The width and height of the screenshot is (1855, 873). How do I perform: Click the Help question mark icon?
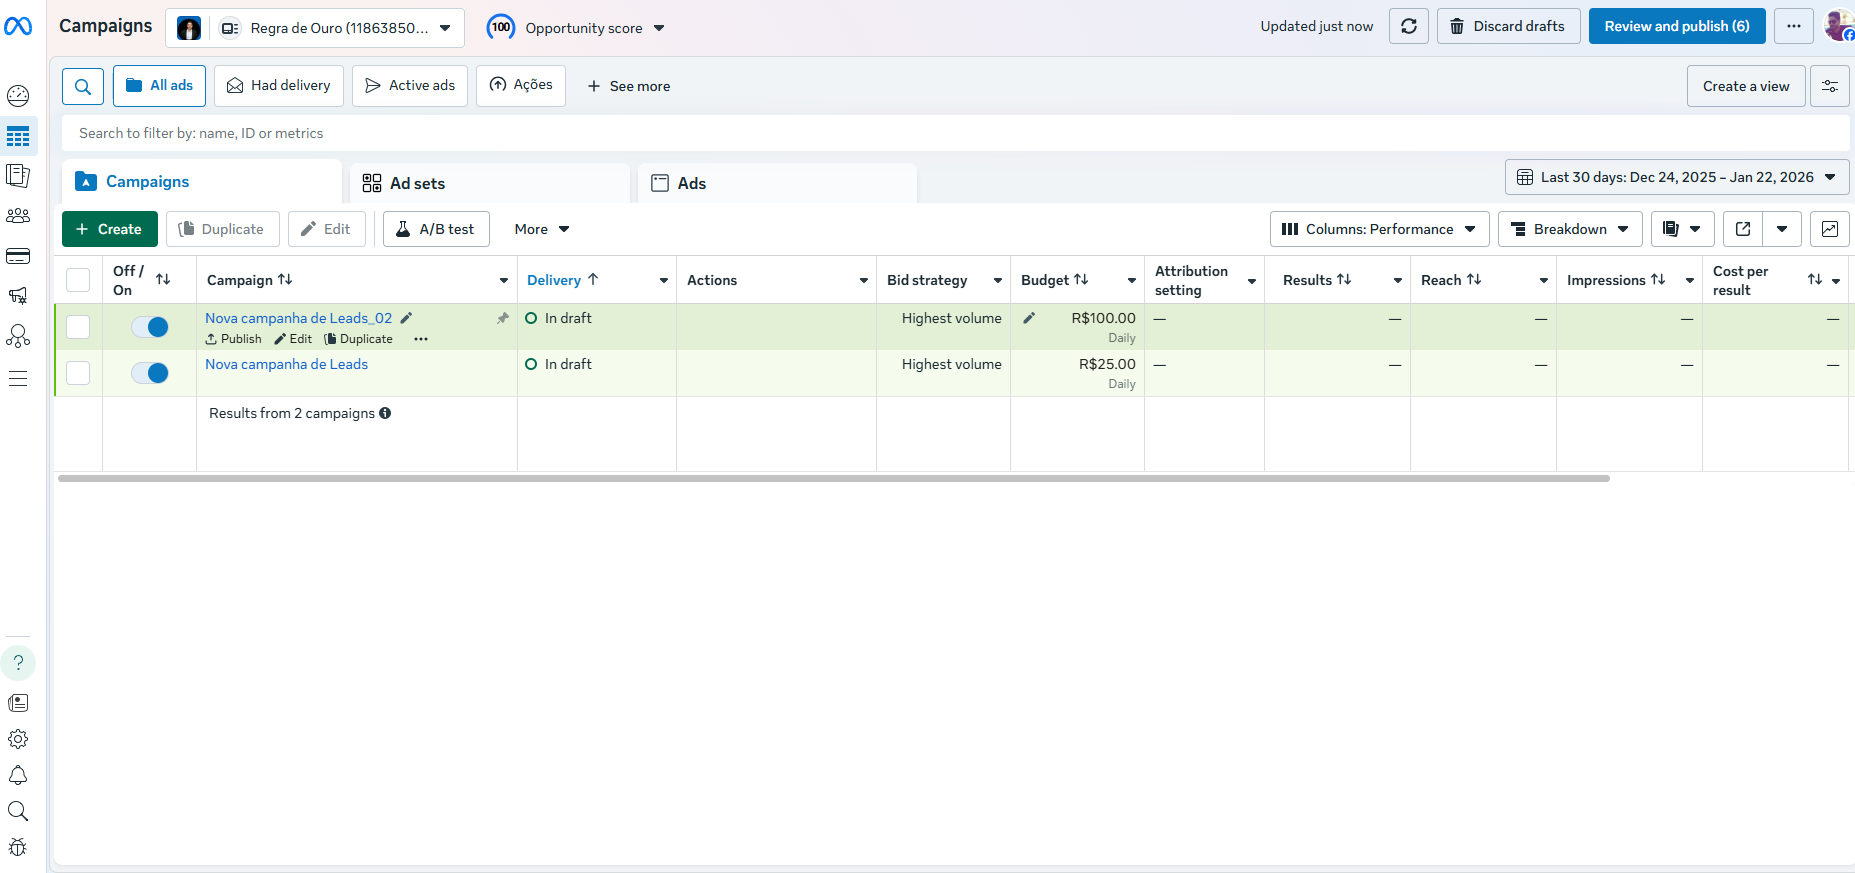tap(18, 663)
